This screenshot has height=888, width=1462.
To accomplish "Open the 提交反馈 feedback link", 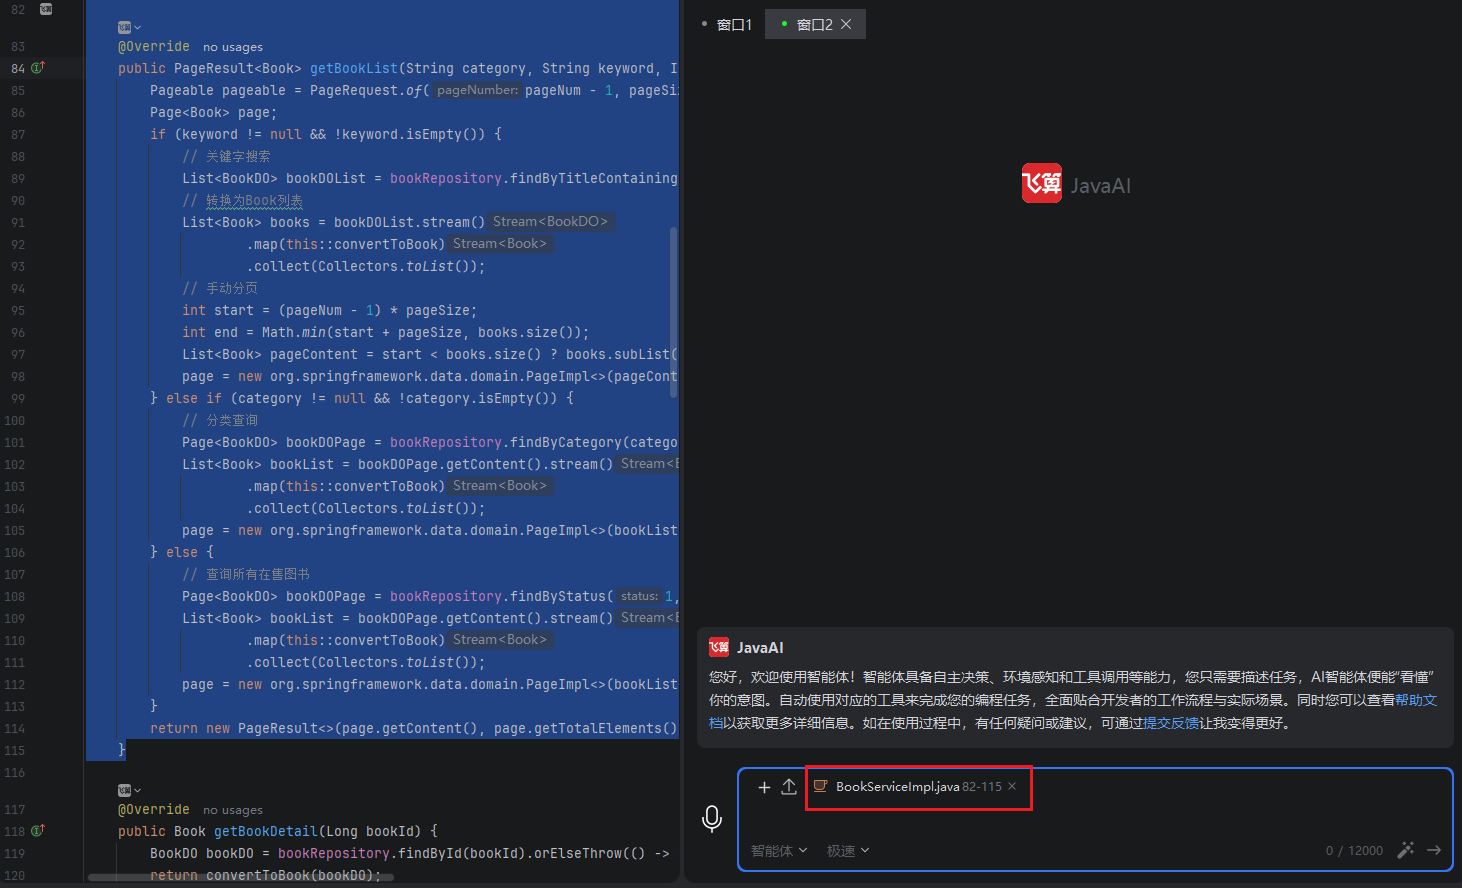I will click(1171, 723).
